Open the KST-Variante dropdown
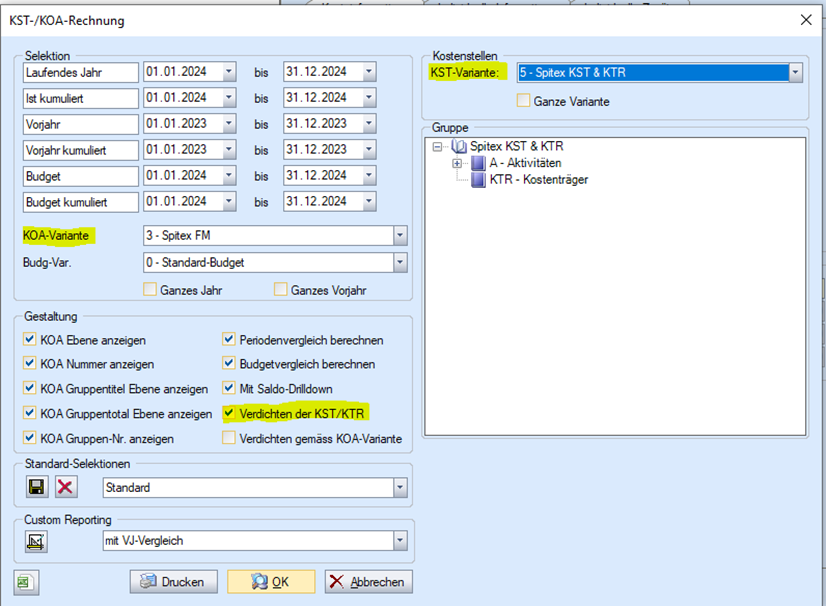The width and height of the screenshot is (826, 606). point(795,73)
